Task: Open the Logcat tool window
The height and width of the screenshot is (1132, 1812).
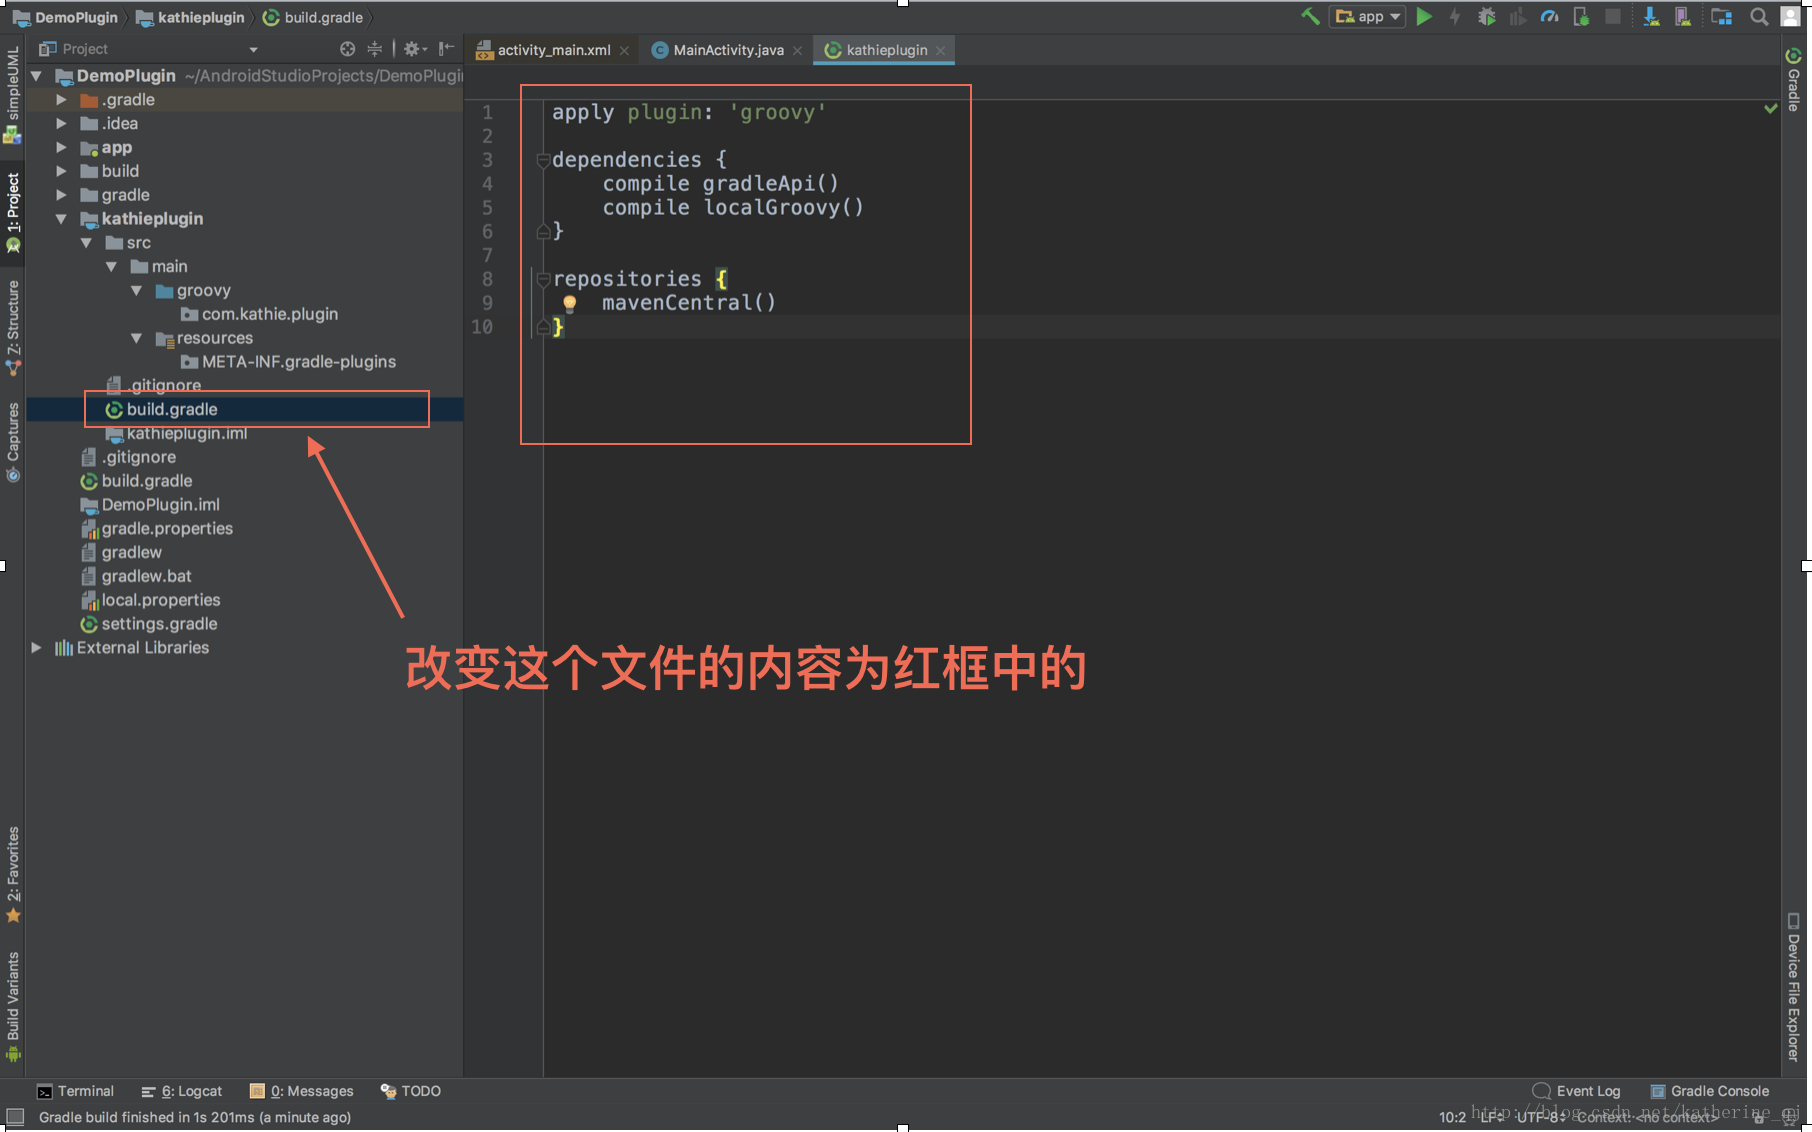Action: pos(182,1091)
